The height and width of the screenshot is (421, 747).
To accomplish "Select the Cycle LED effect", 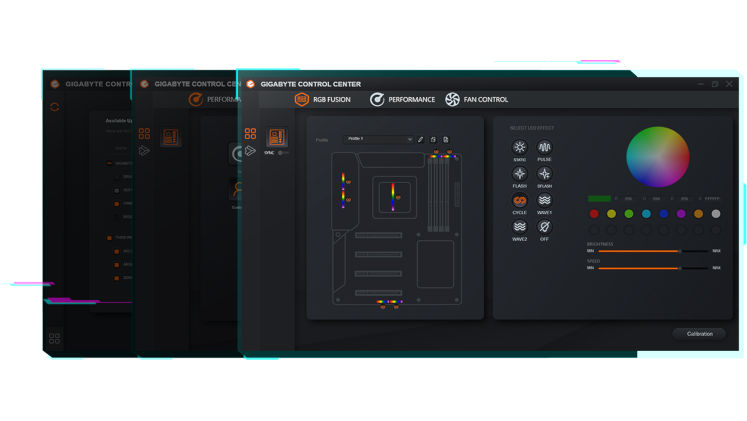I will 519,200.
